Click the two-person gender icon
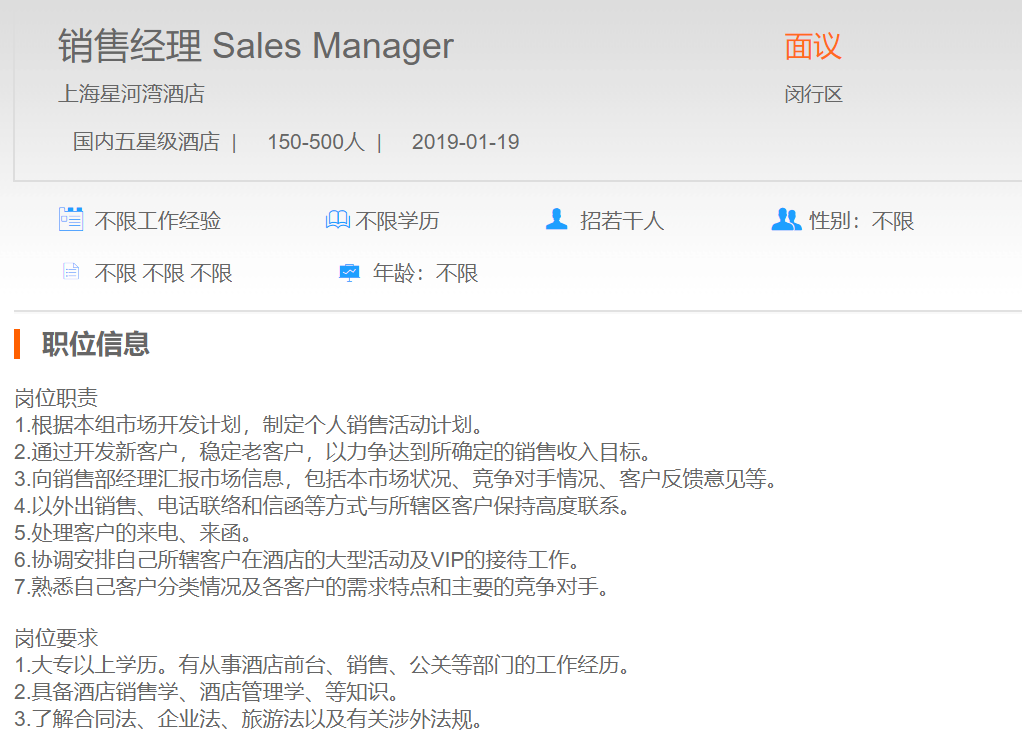Viewport: 1022px width, 744px height. coord(786,219)
